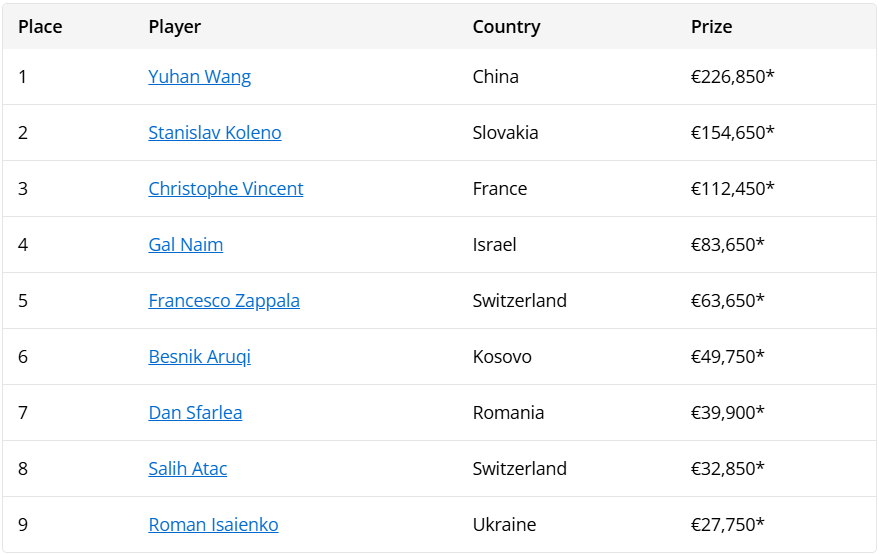Select the Kosovo country cell
The image size is (879, 555).
pyautogui.click(x=502, y=357)
